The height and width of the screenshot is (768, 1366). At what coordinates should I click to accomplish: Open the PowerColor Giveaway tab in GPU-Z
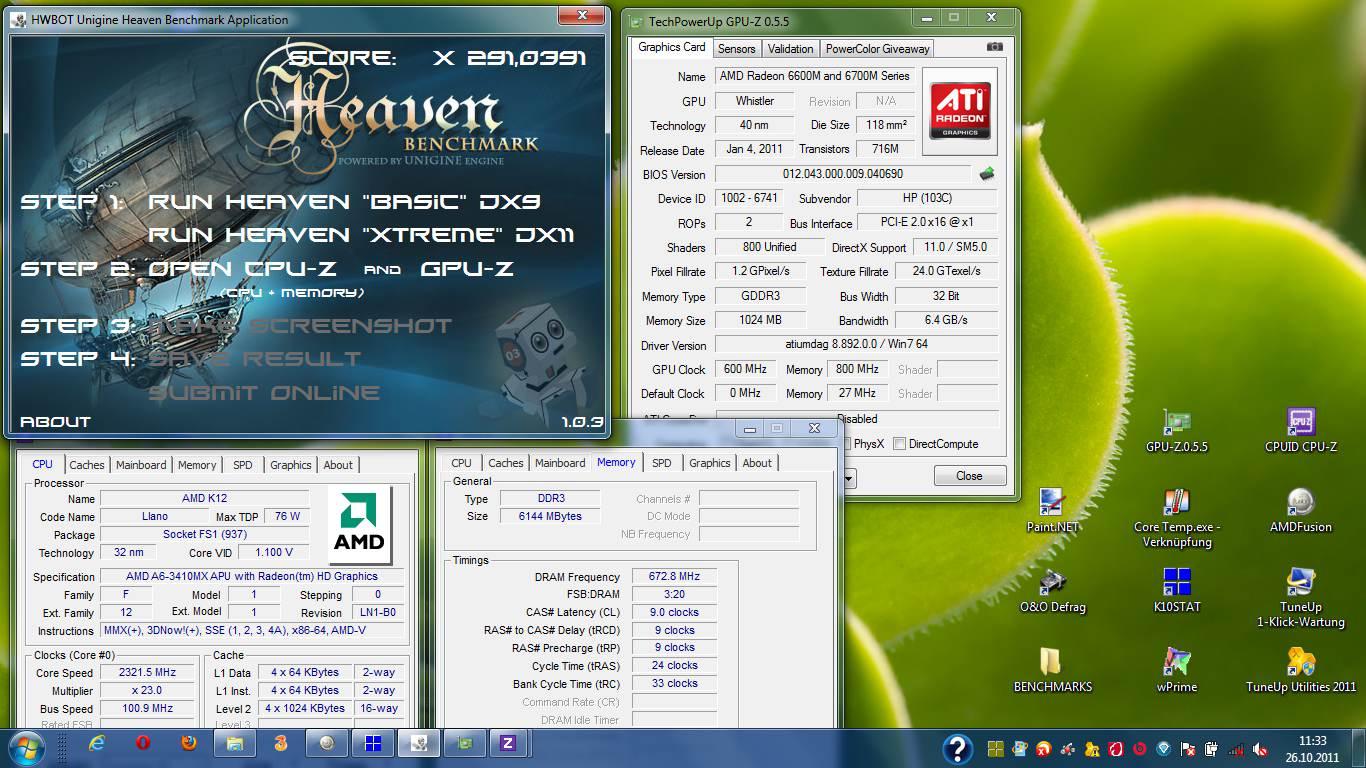[x=877, y=48]
